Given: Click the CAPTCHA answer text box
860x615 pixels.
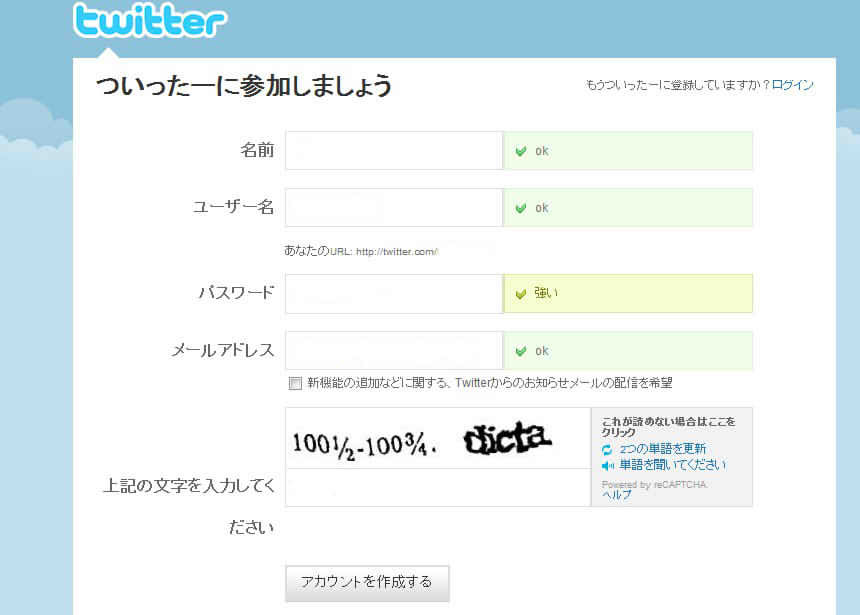Looking at the screenshot, I should pyautogui.click(x=438, y=487).
